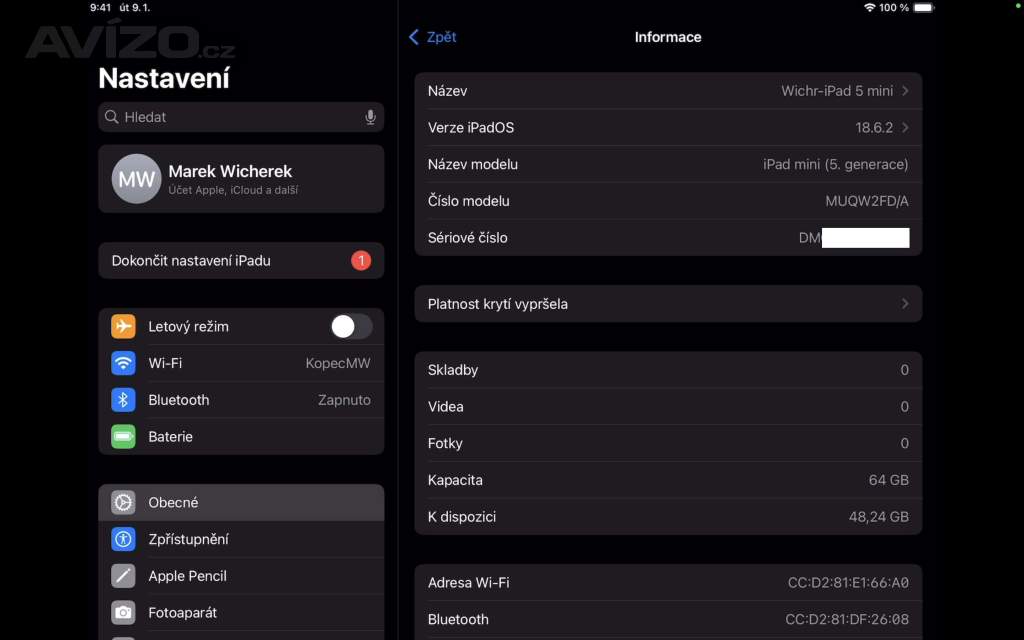Tap the green Baterie icon
Screen dimensions: 1024x640
point(123,436)
